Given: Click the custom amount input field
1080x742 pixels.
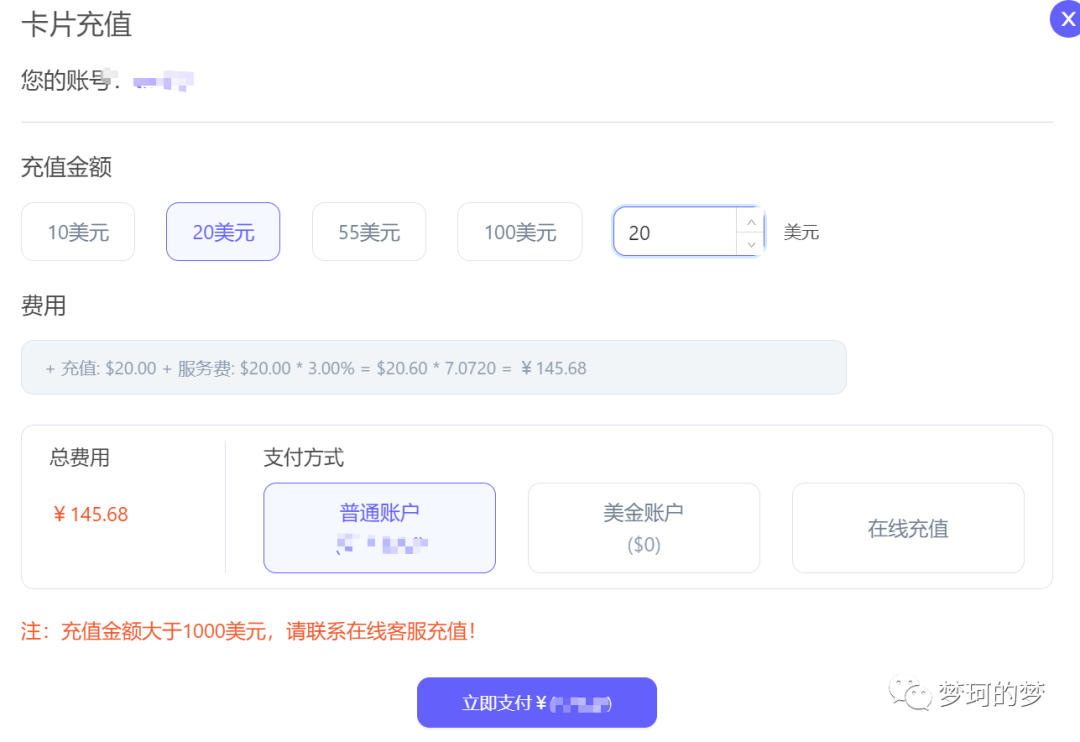Looking at the screenshot, I should [675, 233].
